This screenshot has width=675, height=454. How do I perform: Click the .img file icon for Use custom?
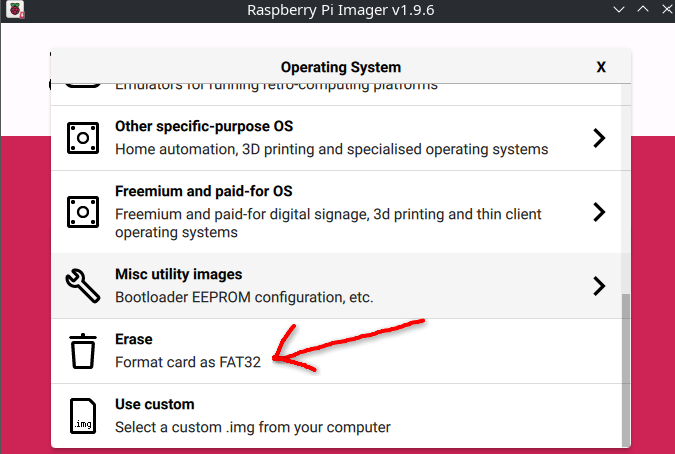pos(83,416)
